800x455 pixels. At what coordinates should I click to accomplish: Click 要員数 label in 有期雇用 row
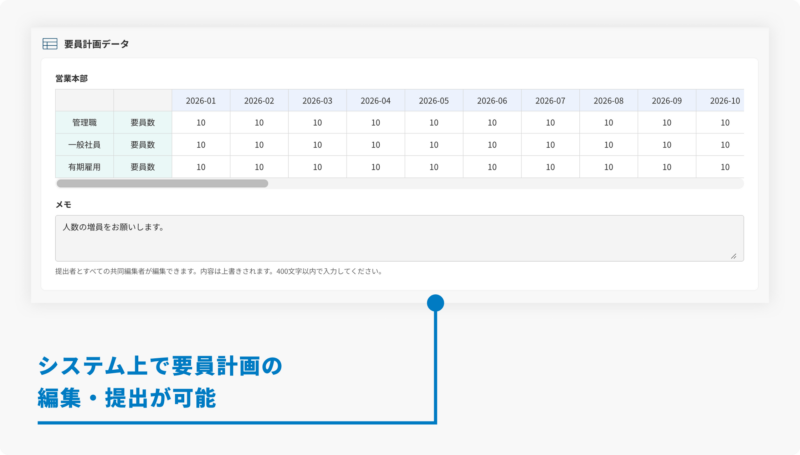click(143, 167)
